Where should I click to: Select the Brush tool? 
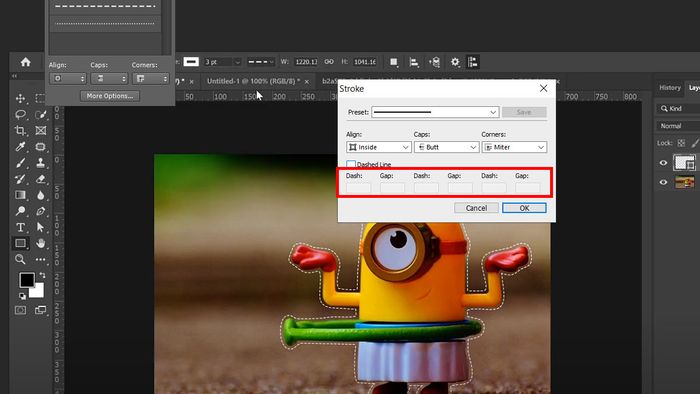coord(21,162)
